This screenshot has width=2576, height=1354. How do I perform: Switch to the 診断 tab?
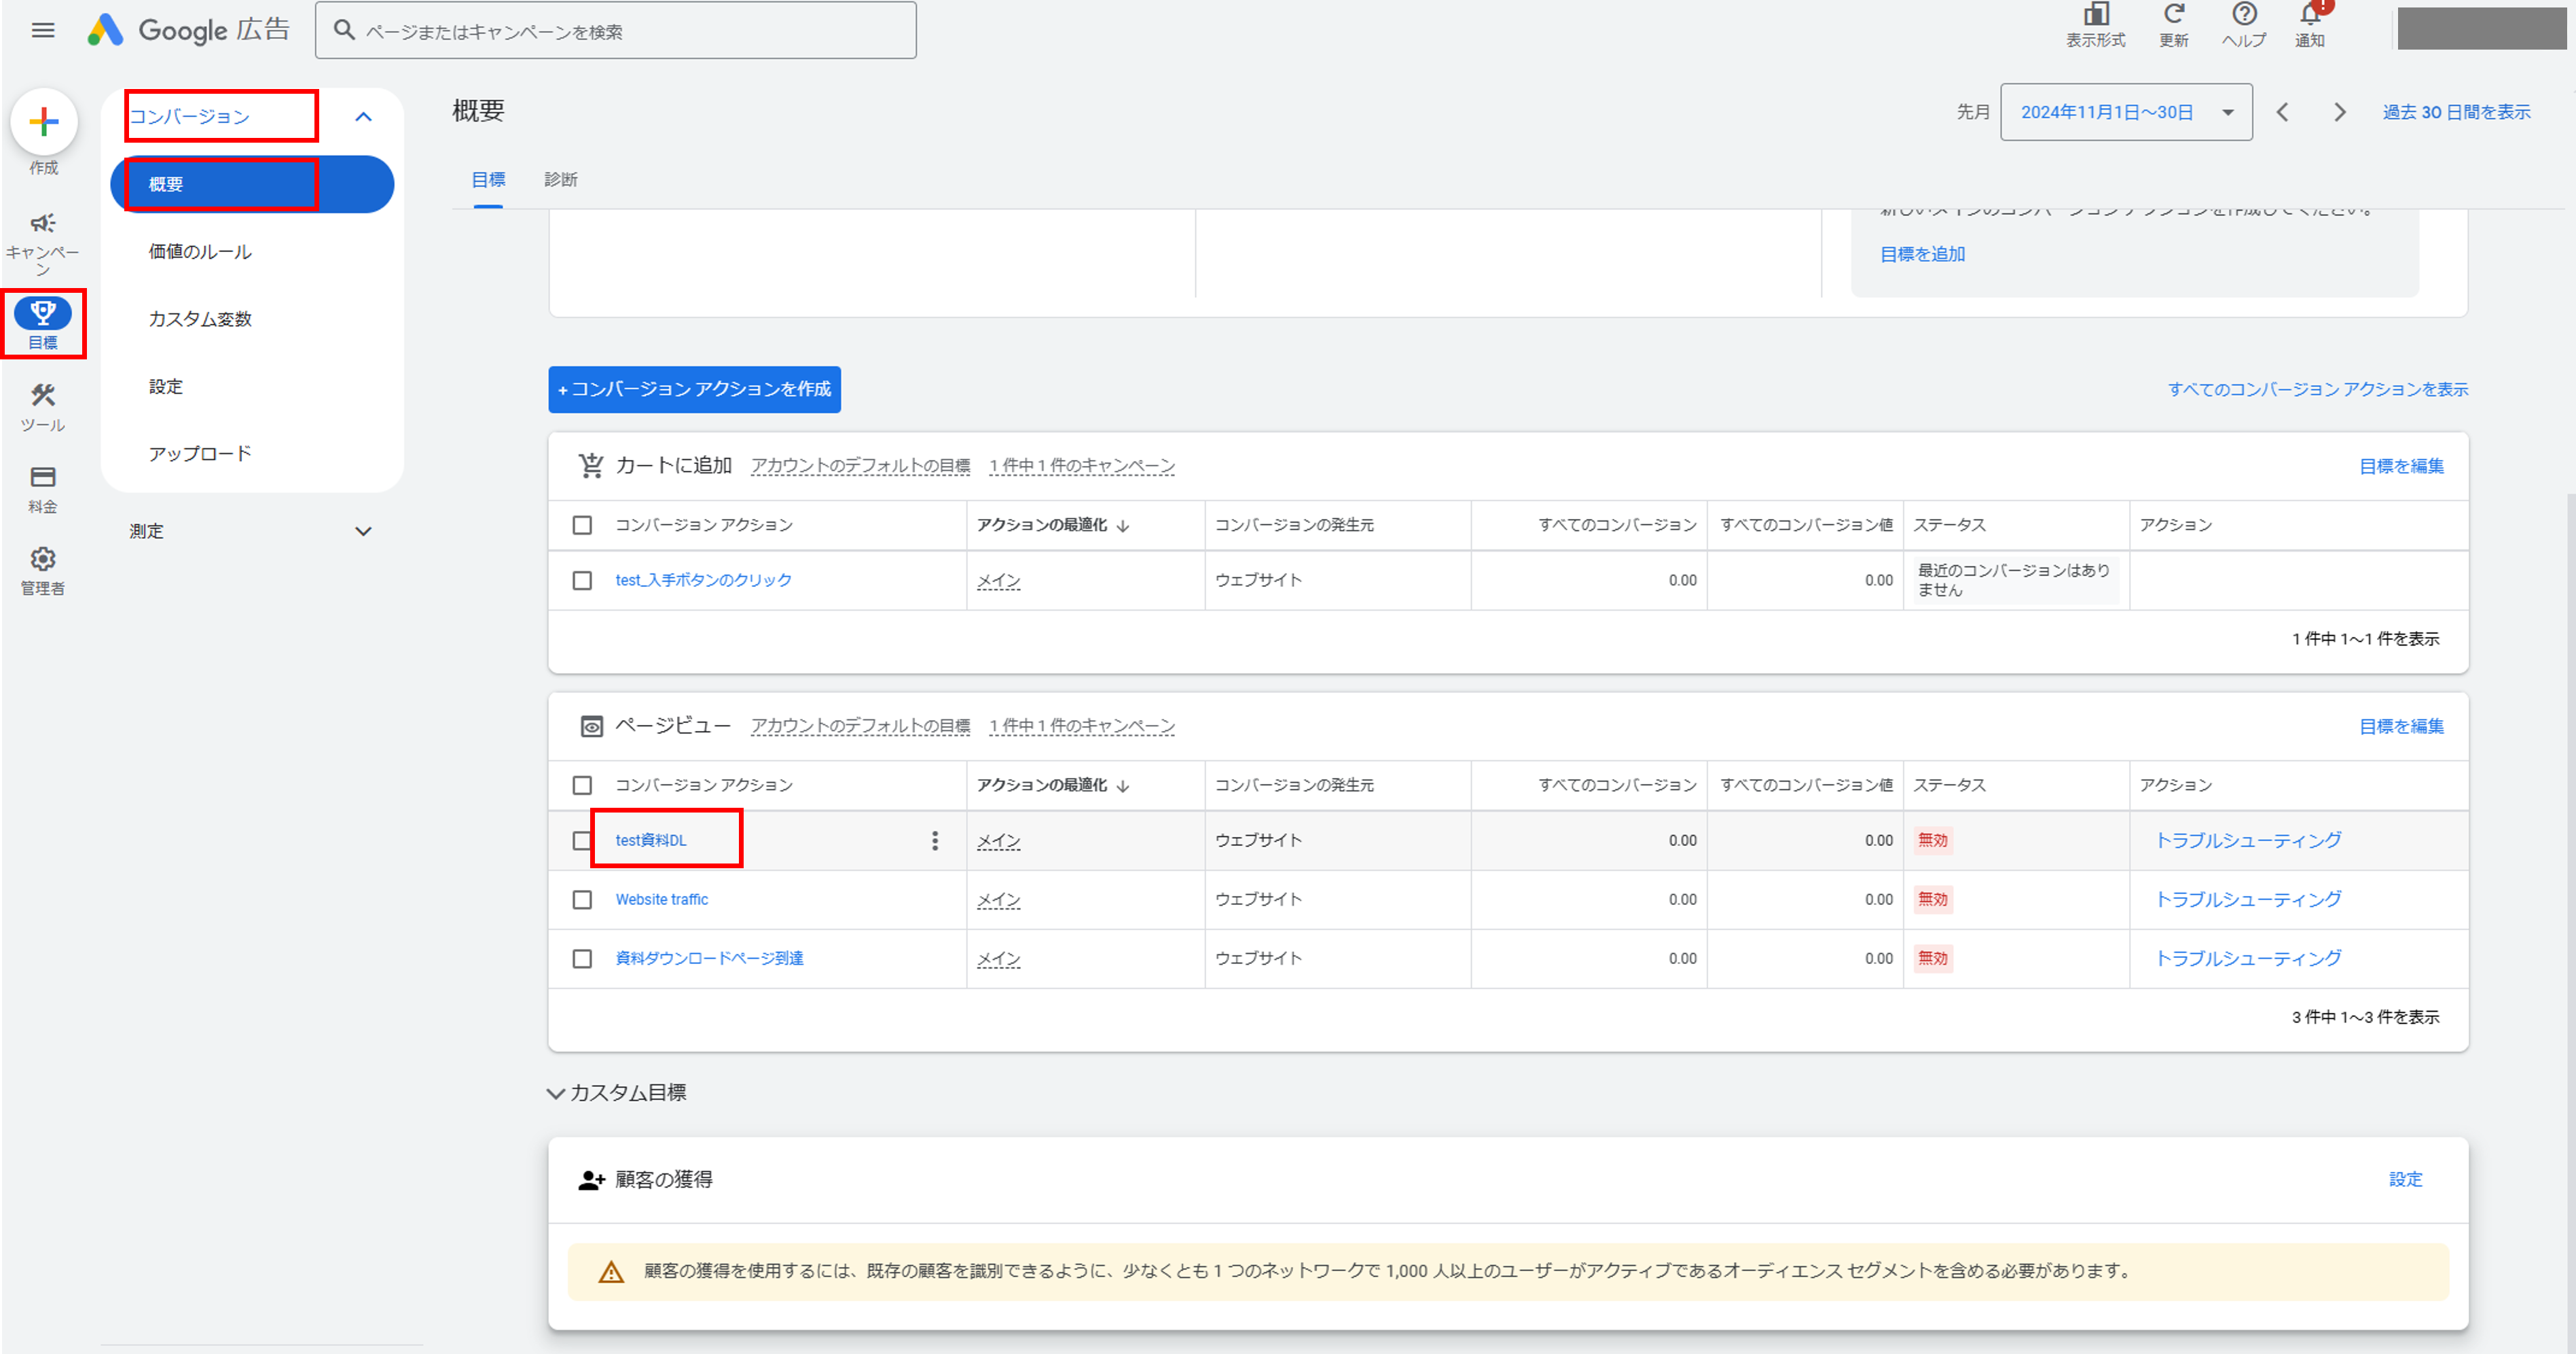tap(561, 180)
